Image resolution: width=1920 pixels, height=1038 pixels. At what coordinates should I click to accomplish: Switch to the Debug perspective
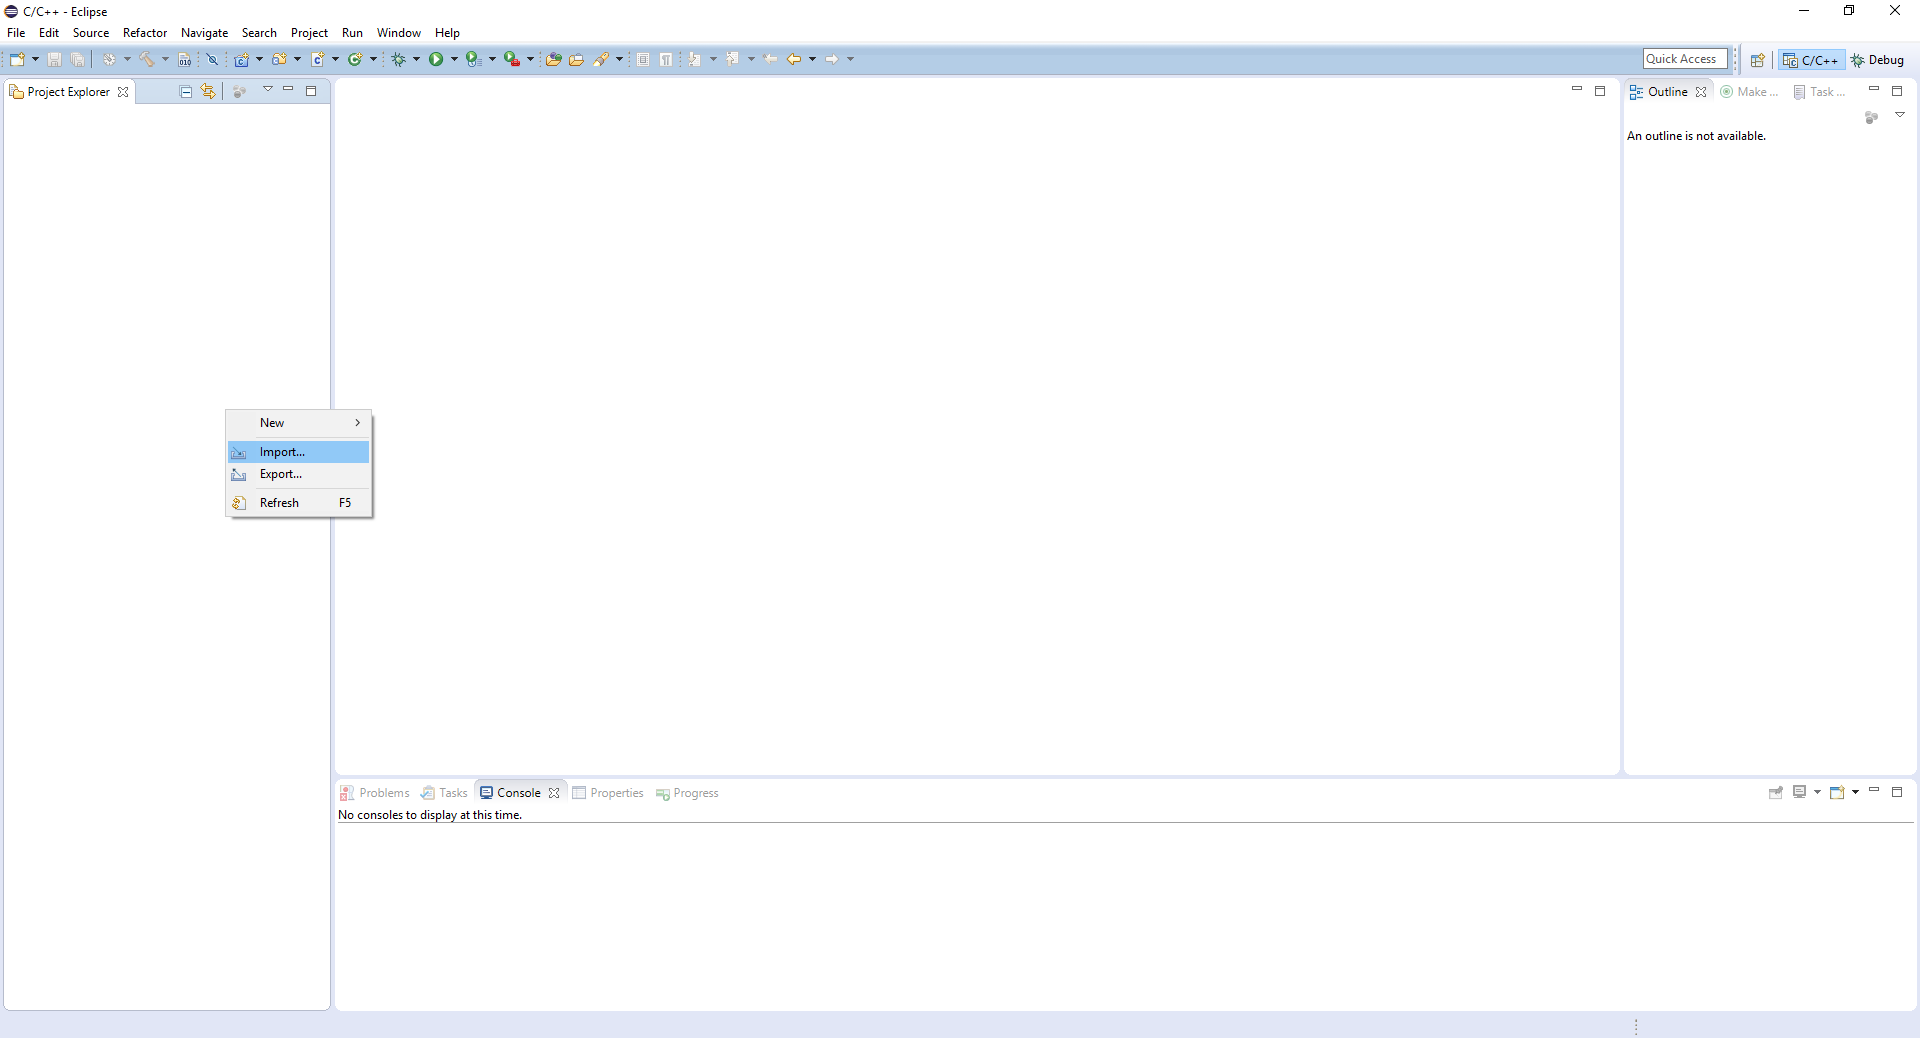coord(1877,60)
